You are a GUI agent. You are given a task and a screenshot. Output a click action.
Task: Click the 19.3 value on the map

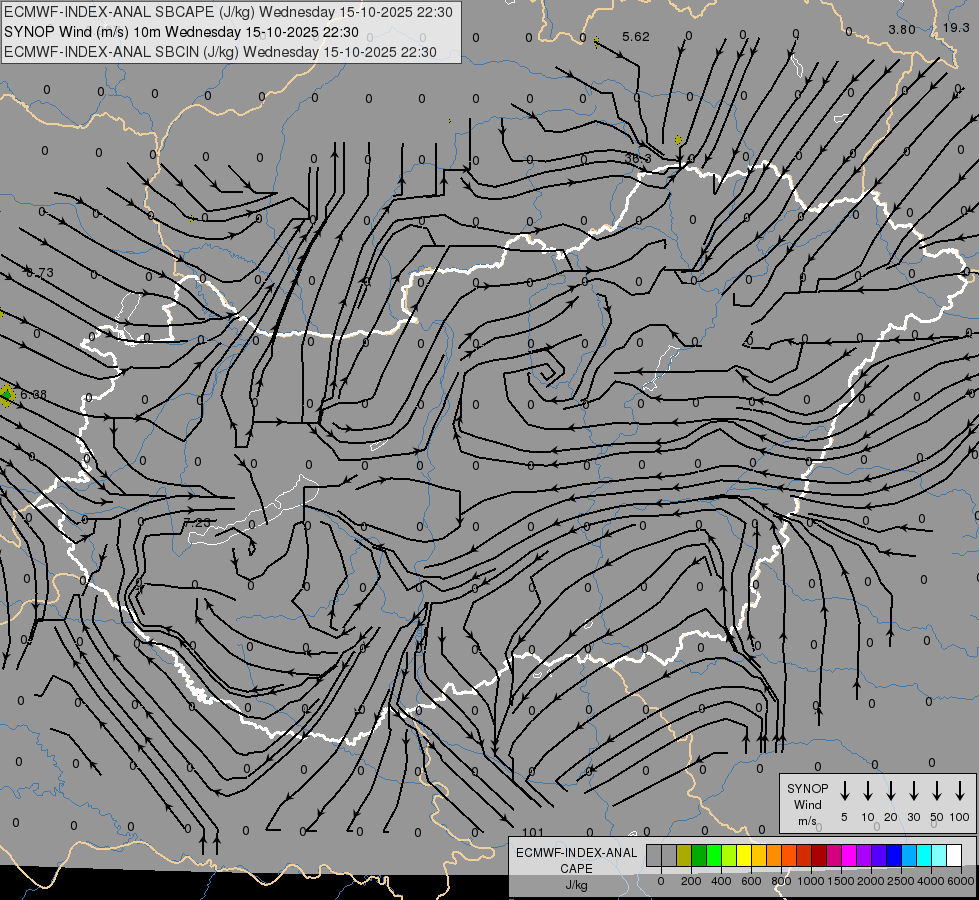956,27
